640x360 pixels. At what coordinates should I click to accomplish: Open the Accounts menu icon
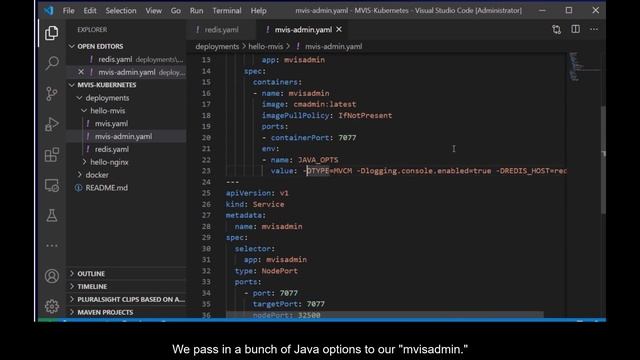pyautogui.click(x=51, y=276)
